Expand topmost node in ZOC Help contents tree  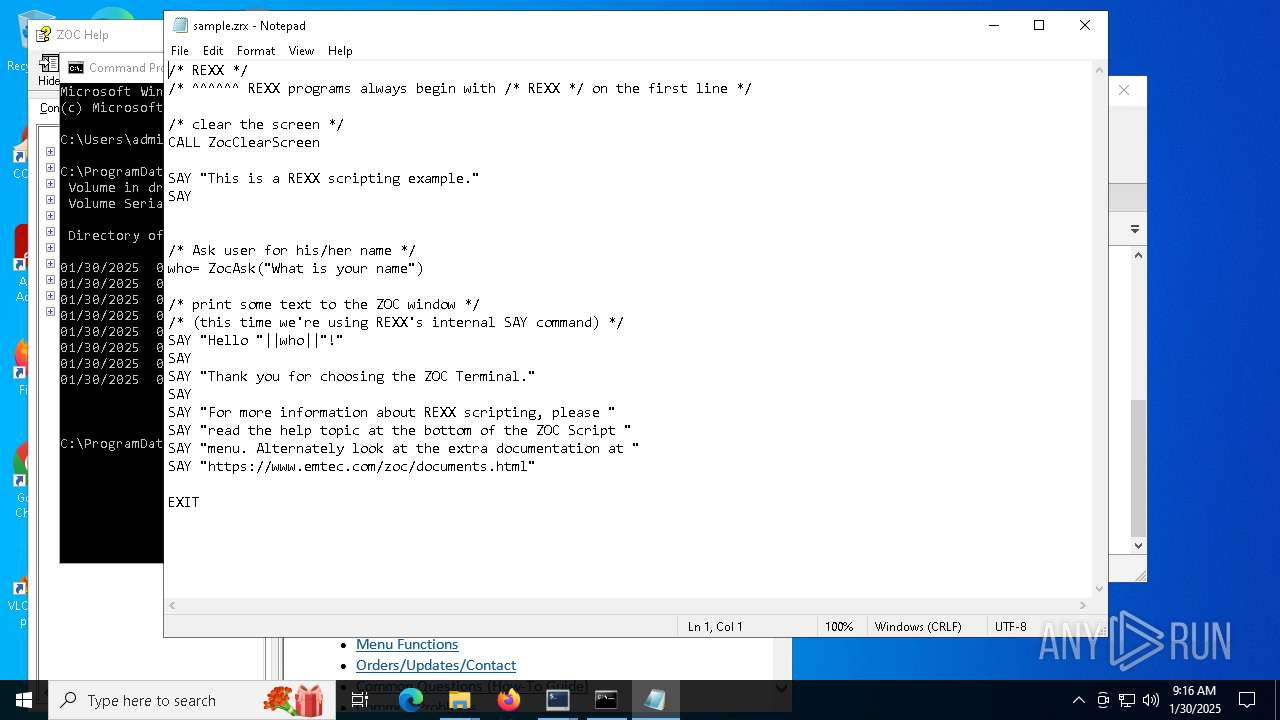point(50,152)
